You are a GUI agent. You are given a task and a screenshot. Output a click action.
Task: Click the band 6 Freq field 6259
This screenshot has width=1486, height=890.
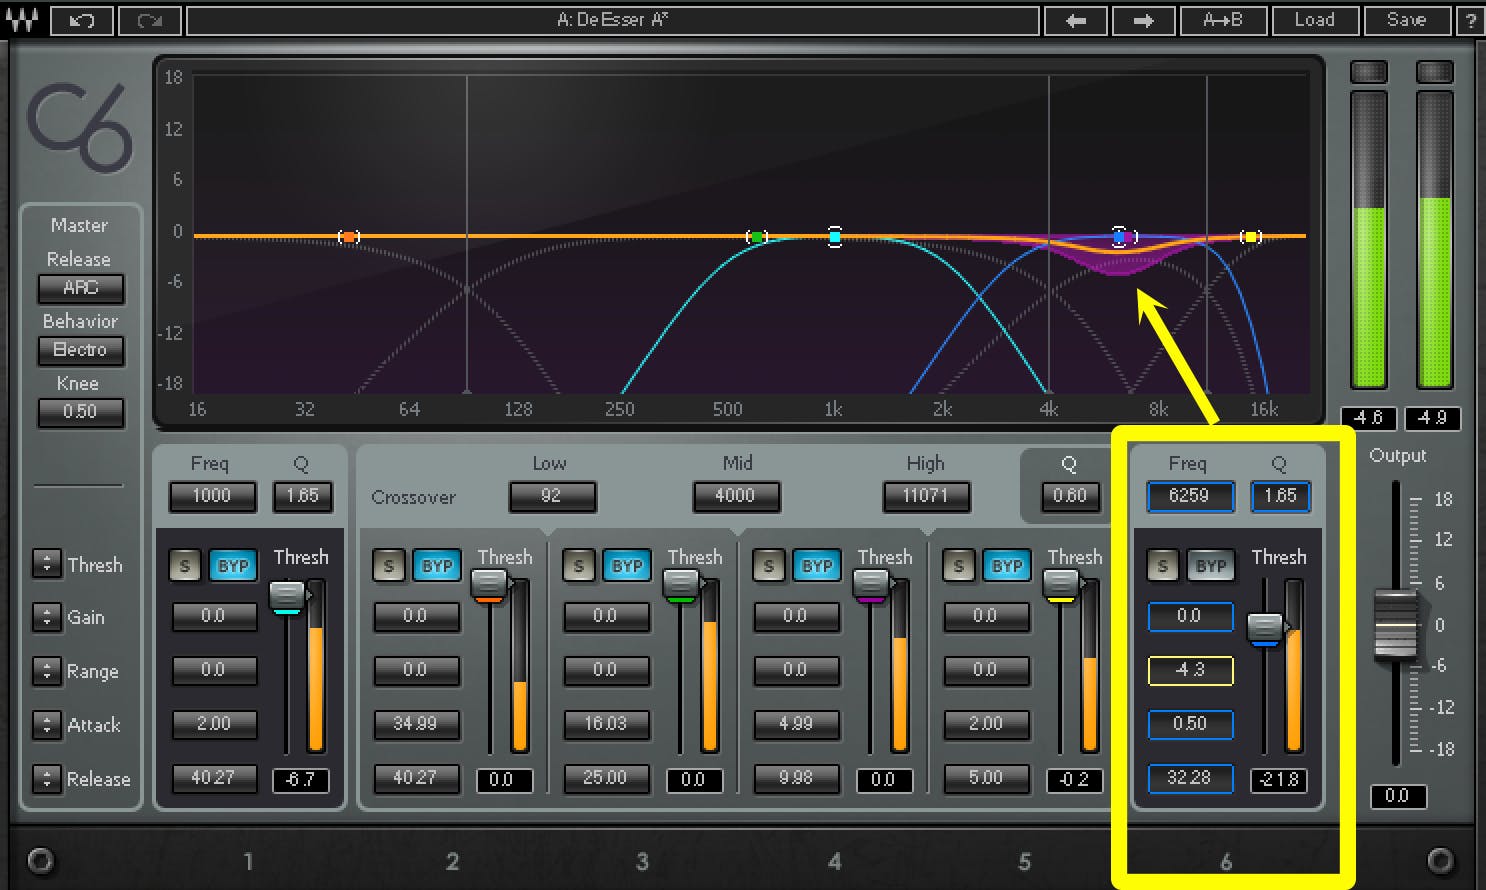(x=1189, y=496)
